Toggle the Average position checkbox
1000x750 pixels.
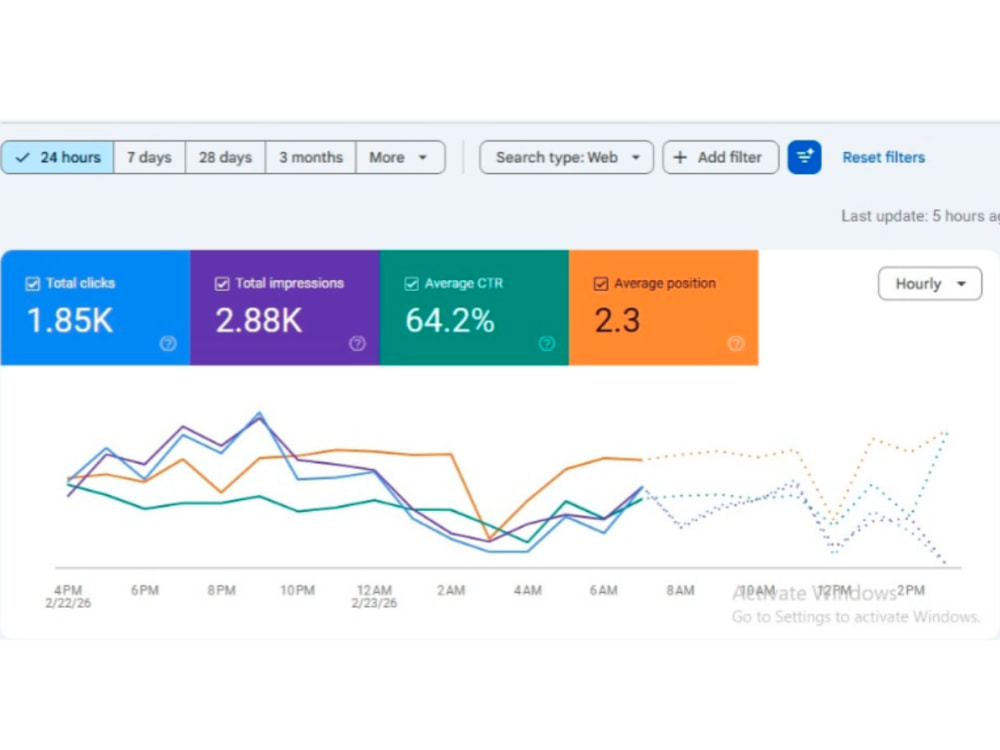click(601, 284)
